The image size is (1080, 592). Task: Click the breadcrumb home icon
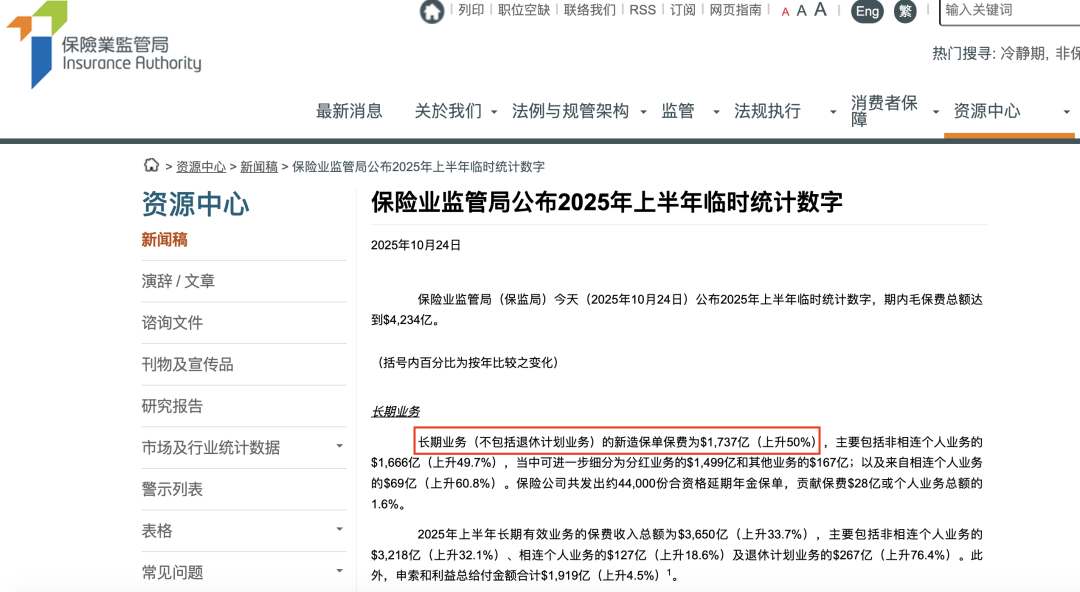(x=151, y=166)
